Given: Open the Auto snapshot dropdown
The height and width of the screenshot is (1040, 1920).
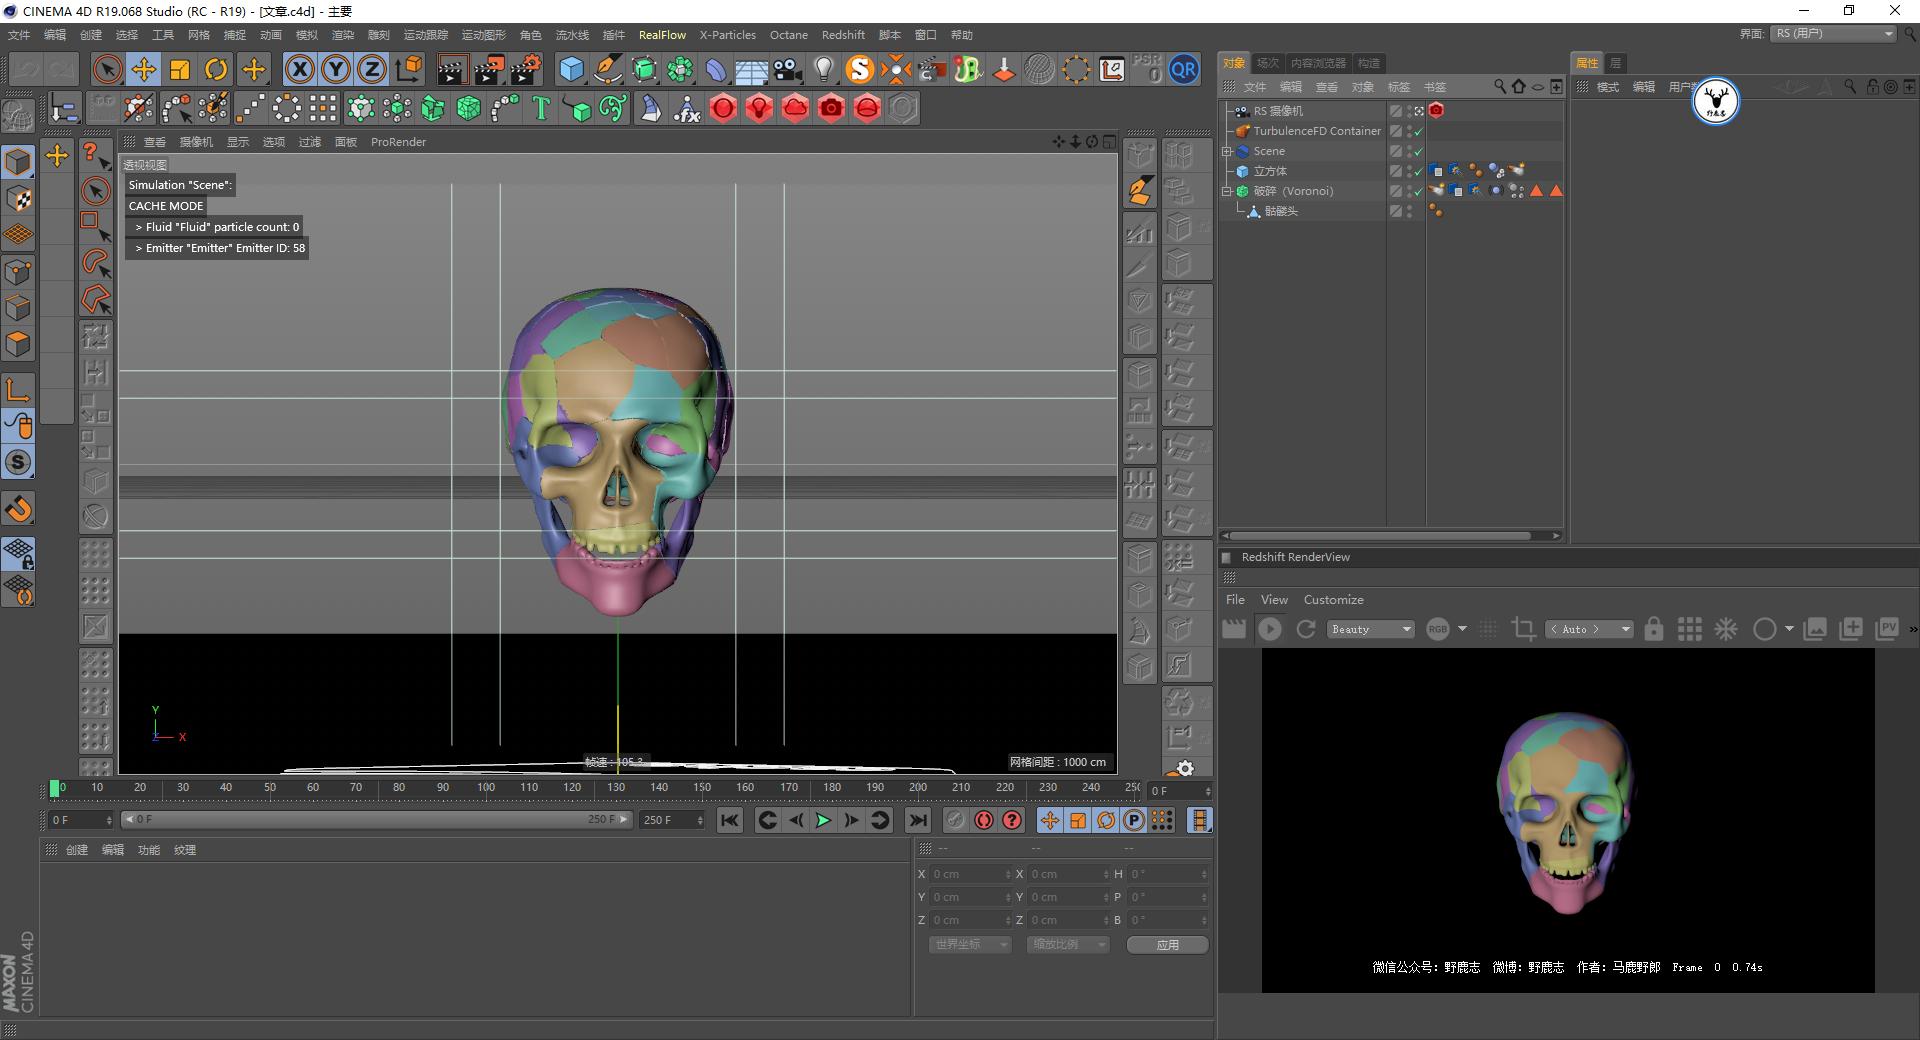Looking at the screenshot, I should pos(1588,629).
